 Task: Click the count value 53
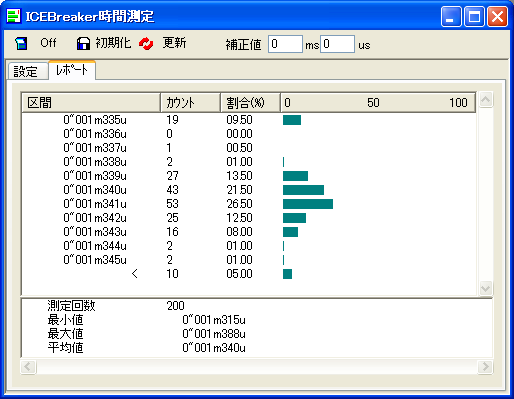pos(172,204)
